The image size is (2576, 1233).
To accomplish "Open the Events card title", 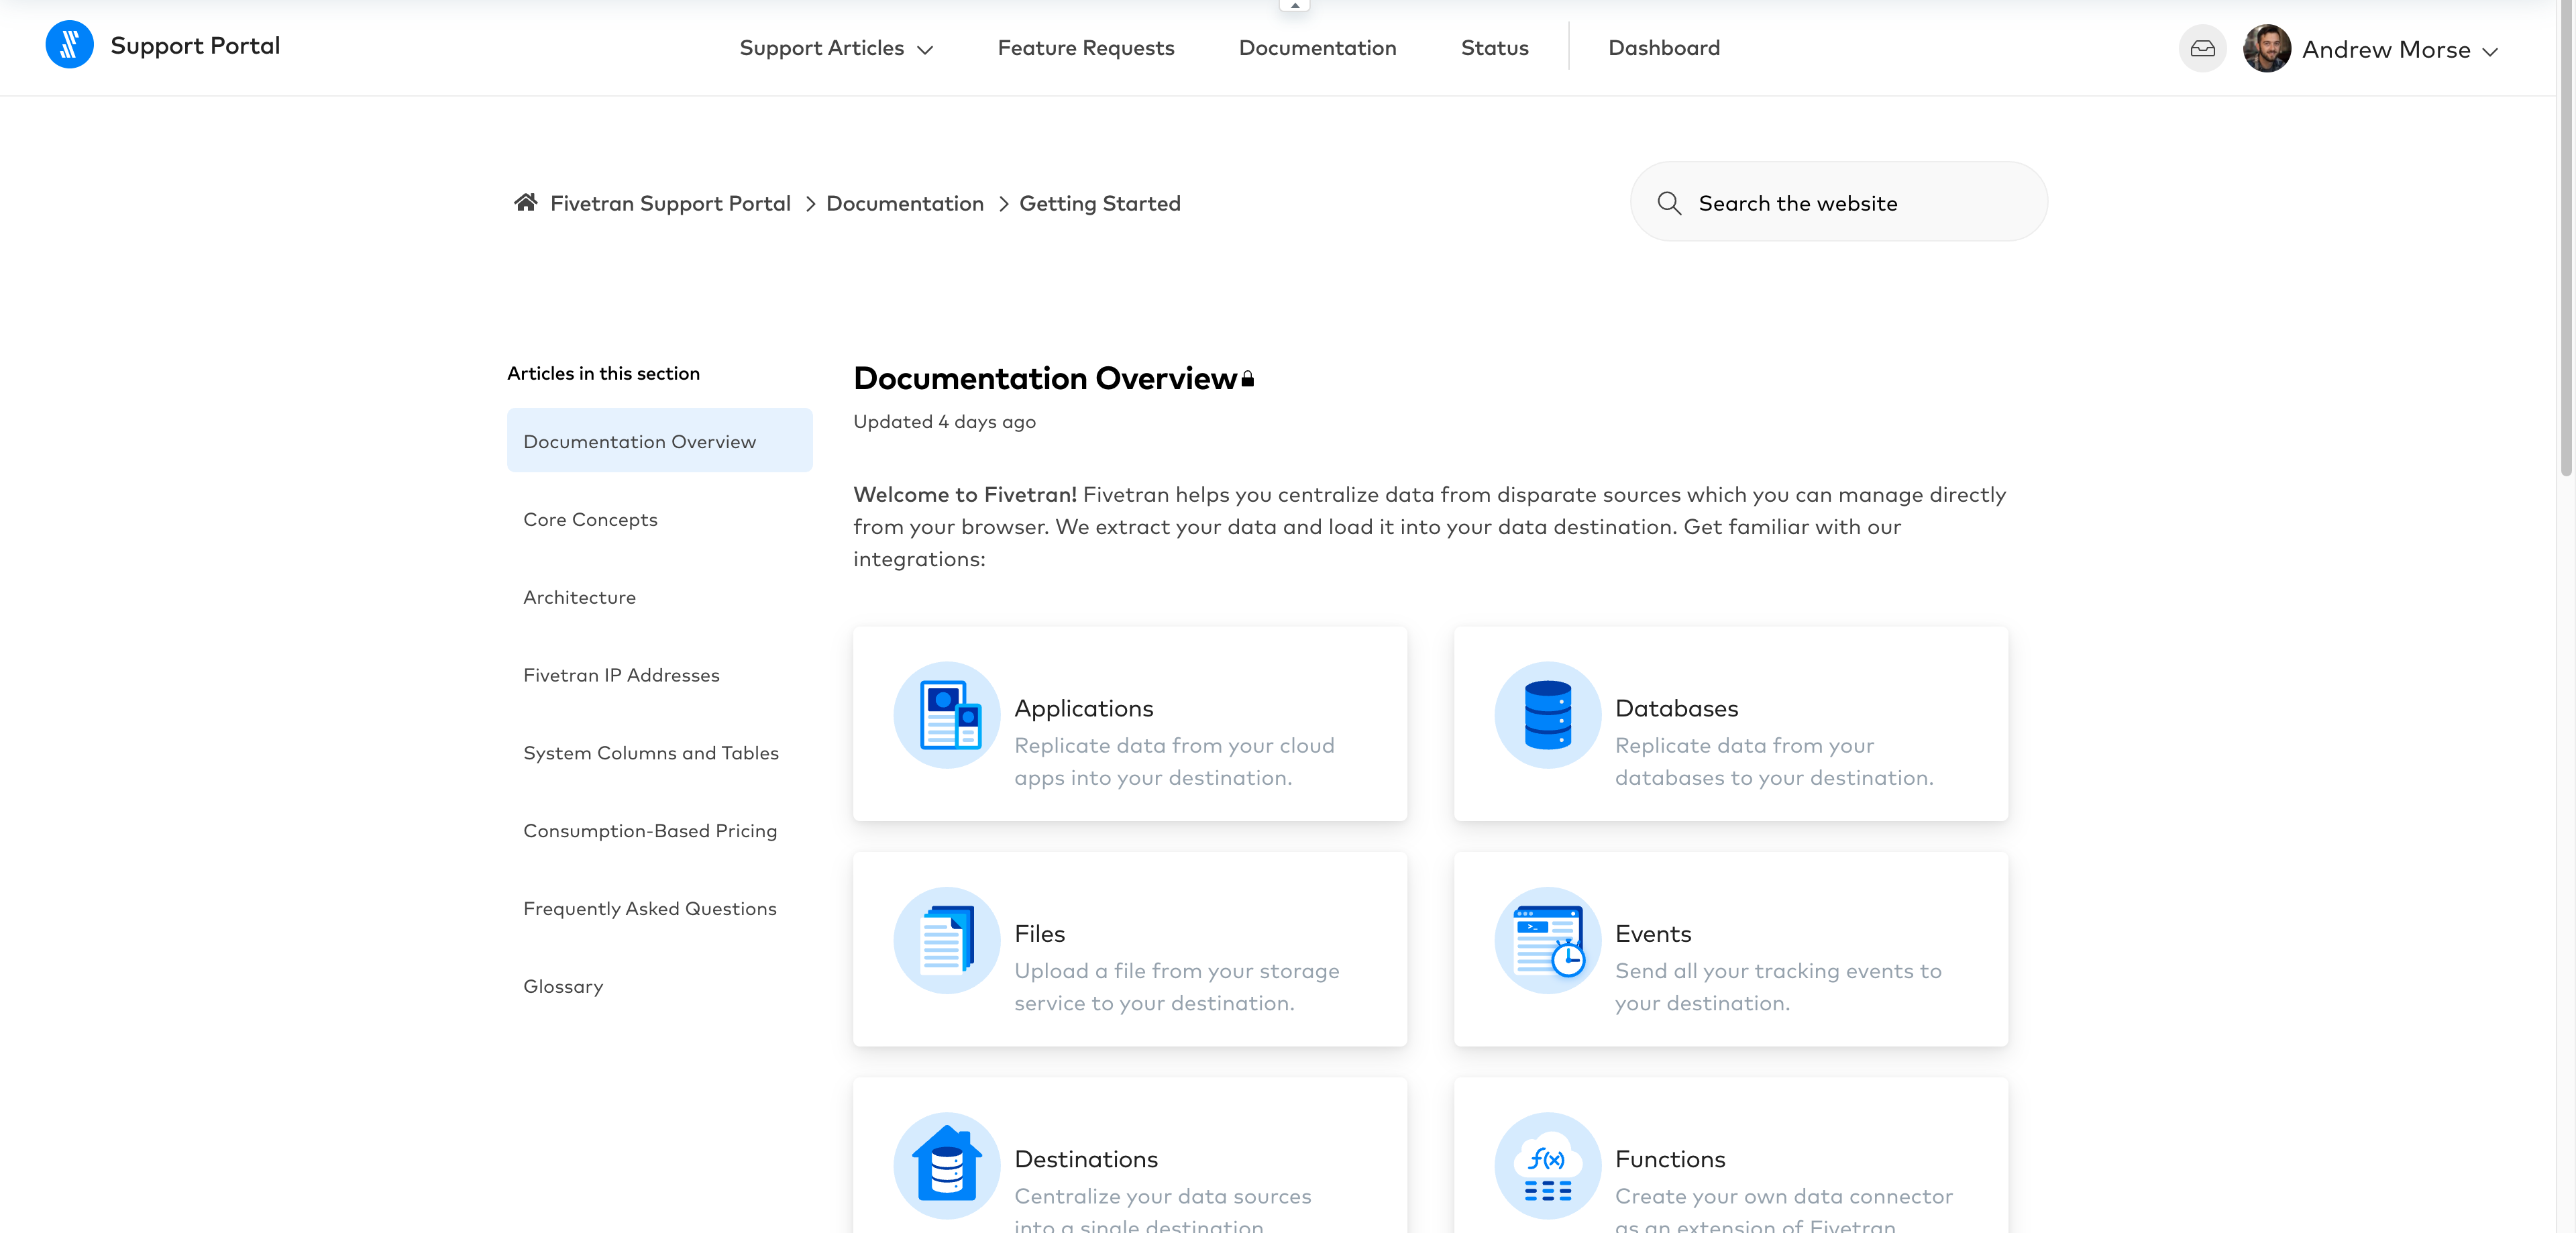I will tap(1653, 933).
